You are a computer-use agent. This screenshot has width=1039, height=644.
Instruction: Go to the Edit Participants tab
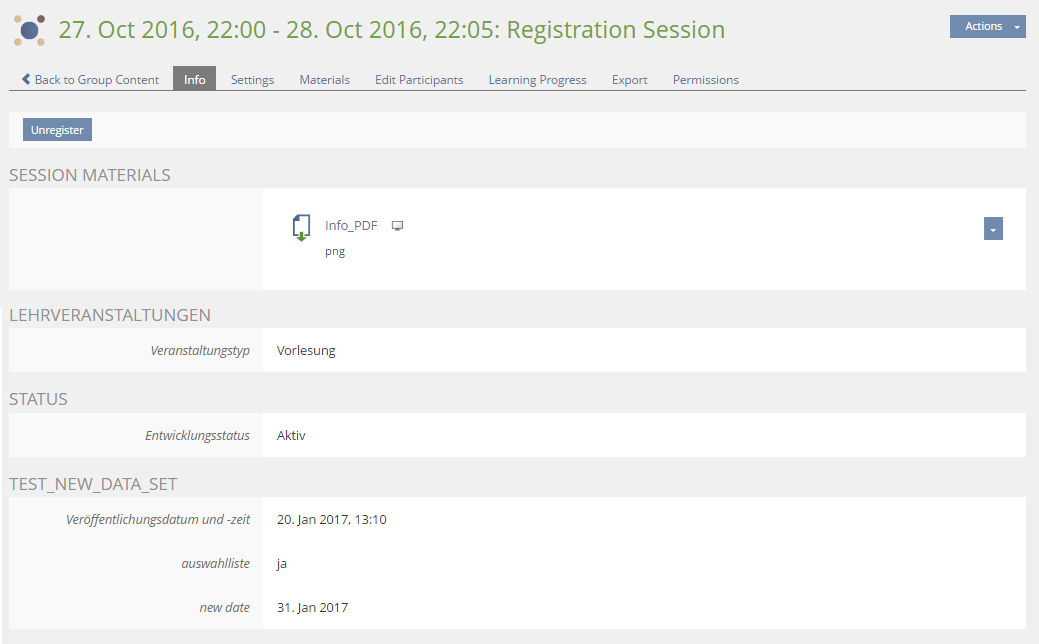tap(419, 80)
